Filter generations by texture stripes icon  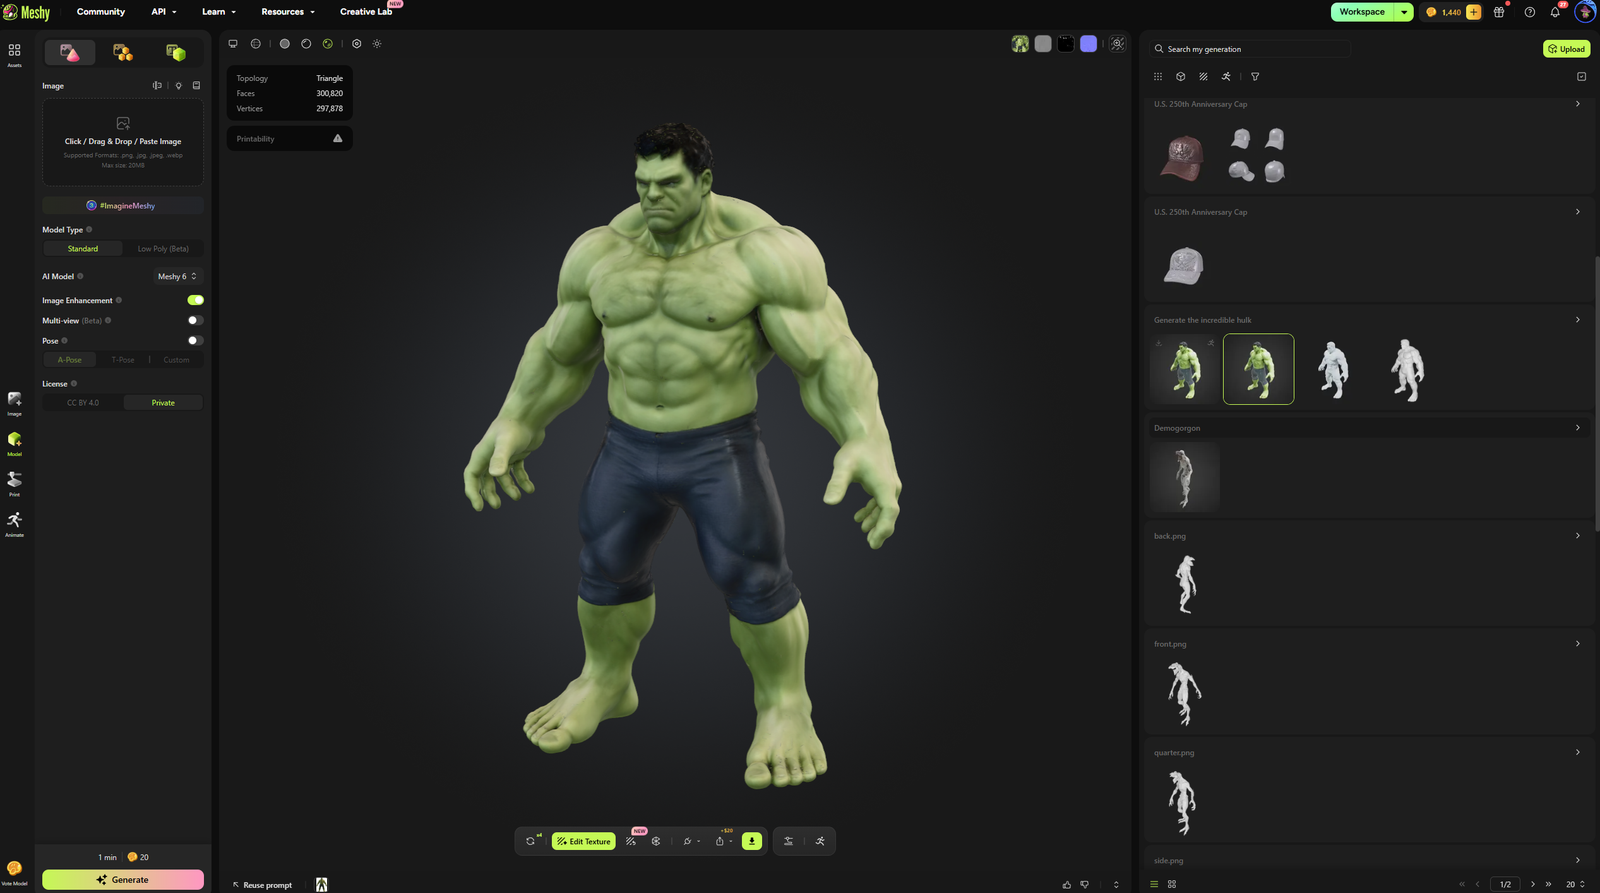tap(1204, 76)
